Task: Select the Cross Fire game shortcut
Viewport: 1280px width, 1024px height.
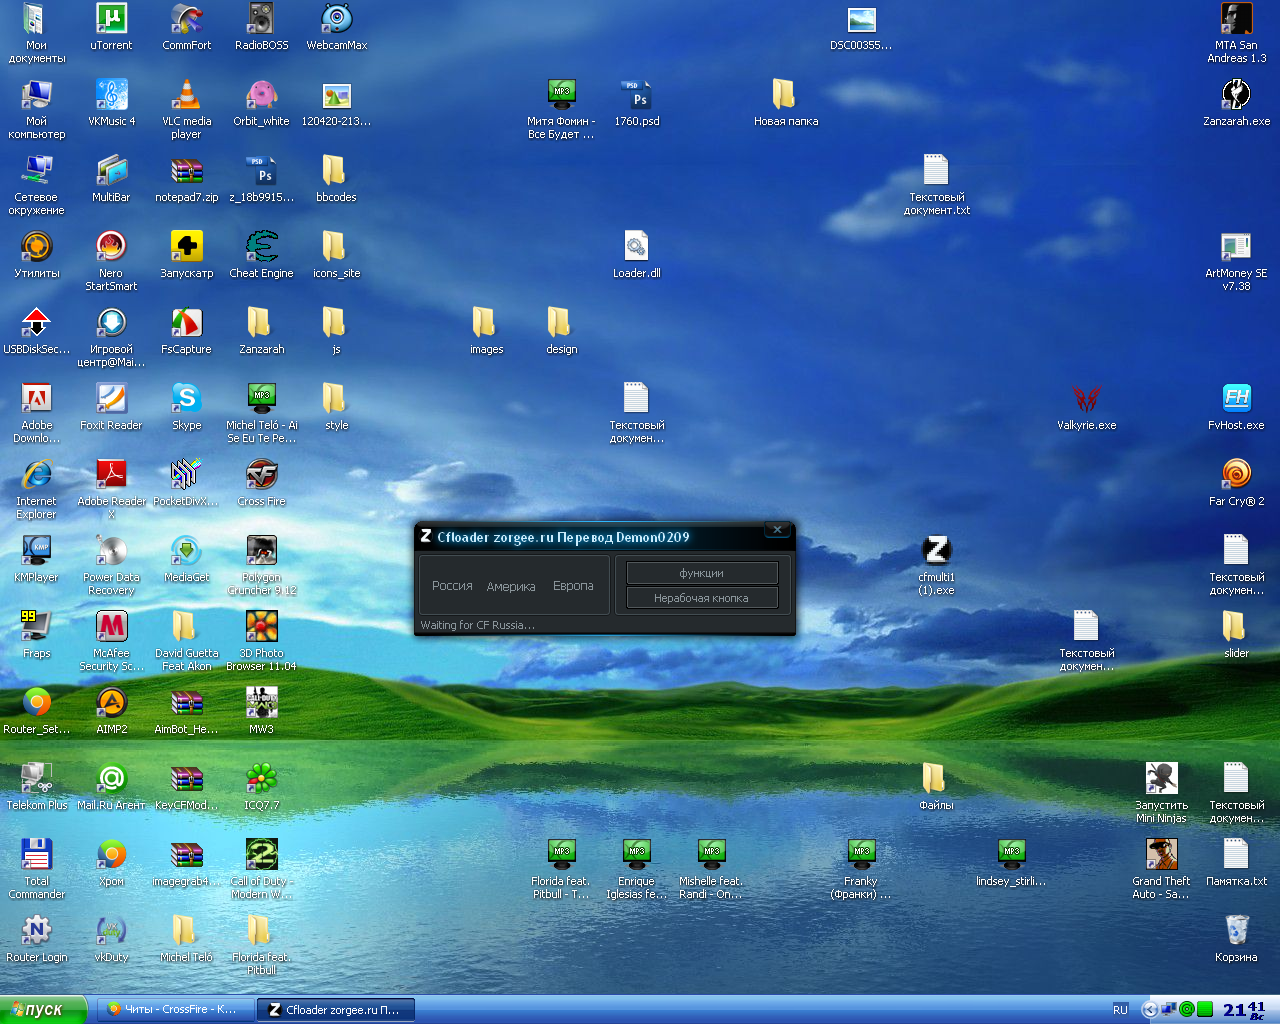Action: coord(261,475)
